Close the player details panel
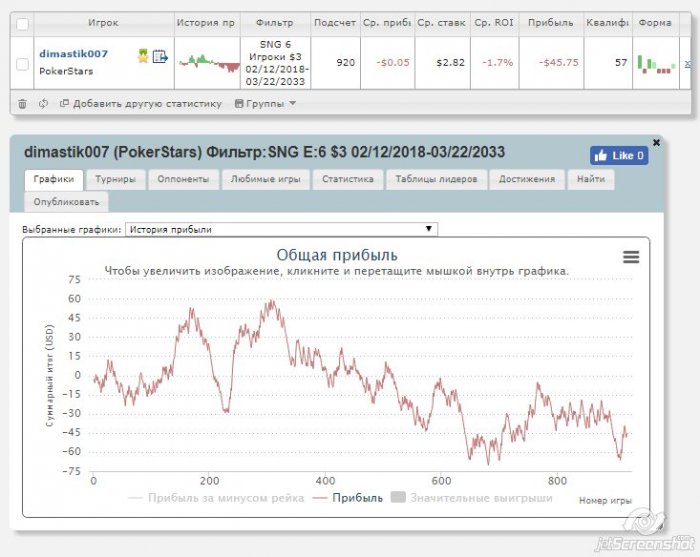Screen dimensions: 700x557 click(x=656, y=142)
